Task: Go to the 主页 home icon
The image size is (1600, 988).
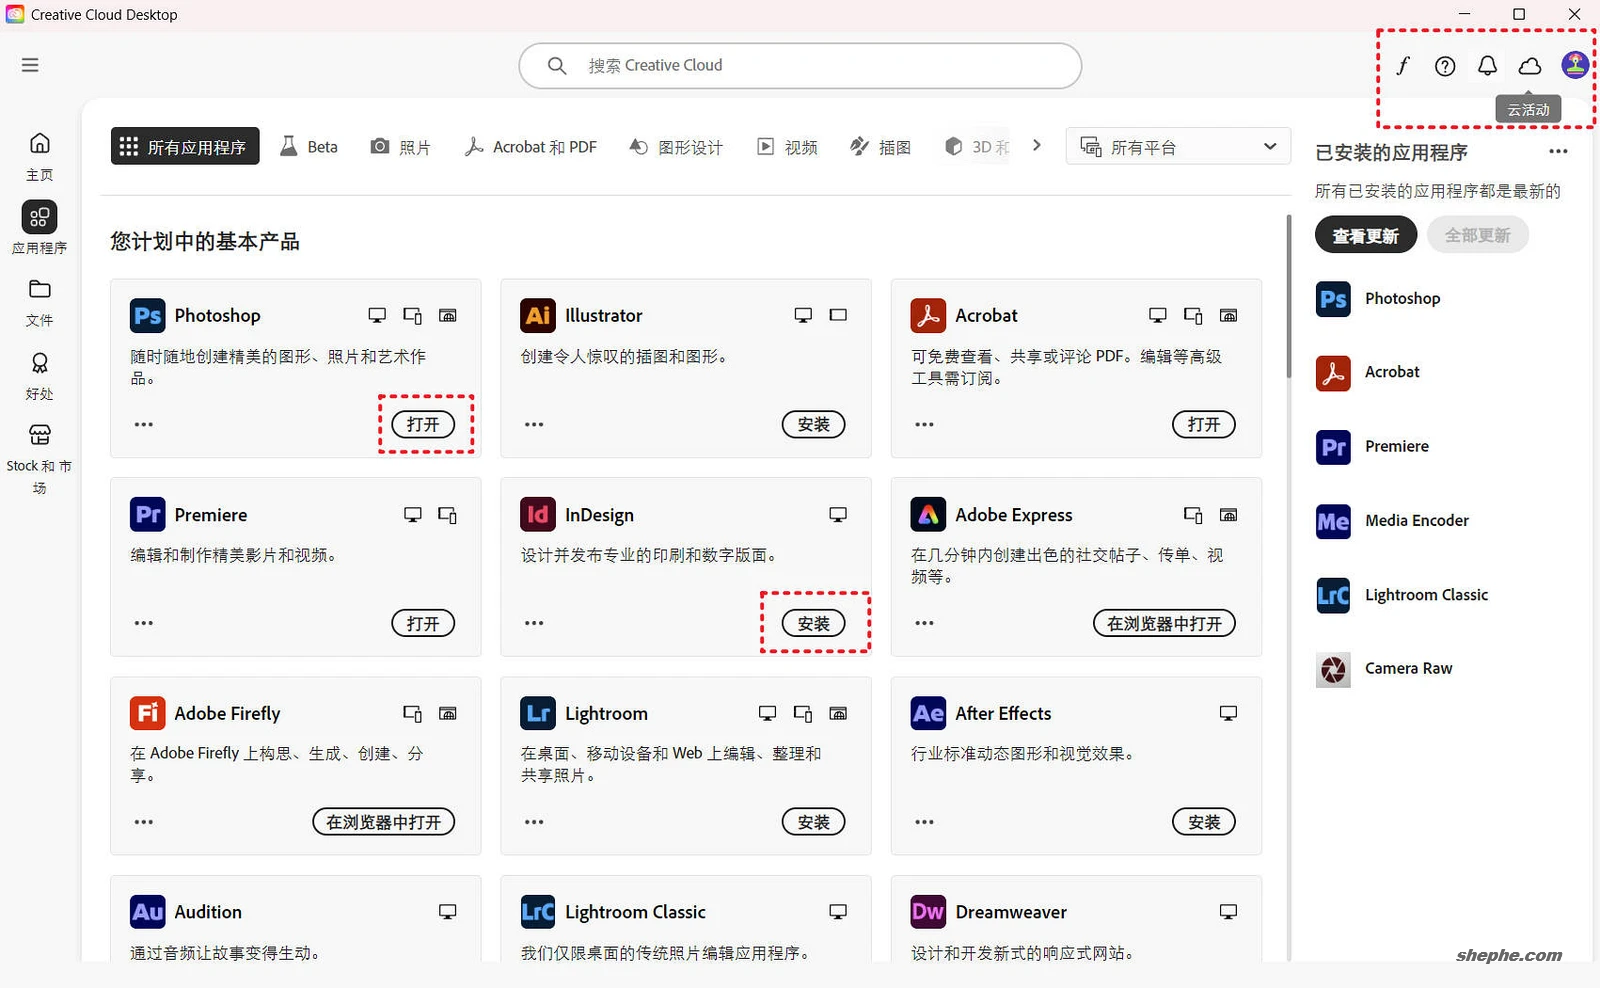Action: (x=39, y=143)
